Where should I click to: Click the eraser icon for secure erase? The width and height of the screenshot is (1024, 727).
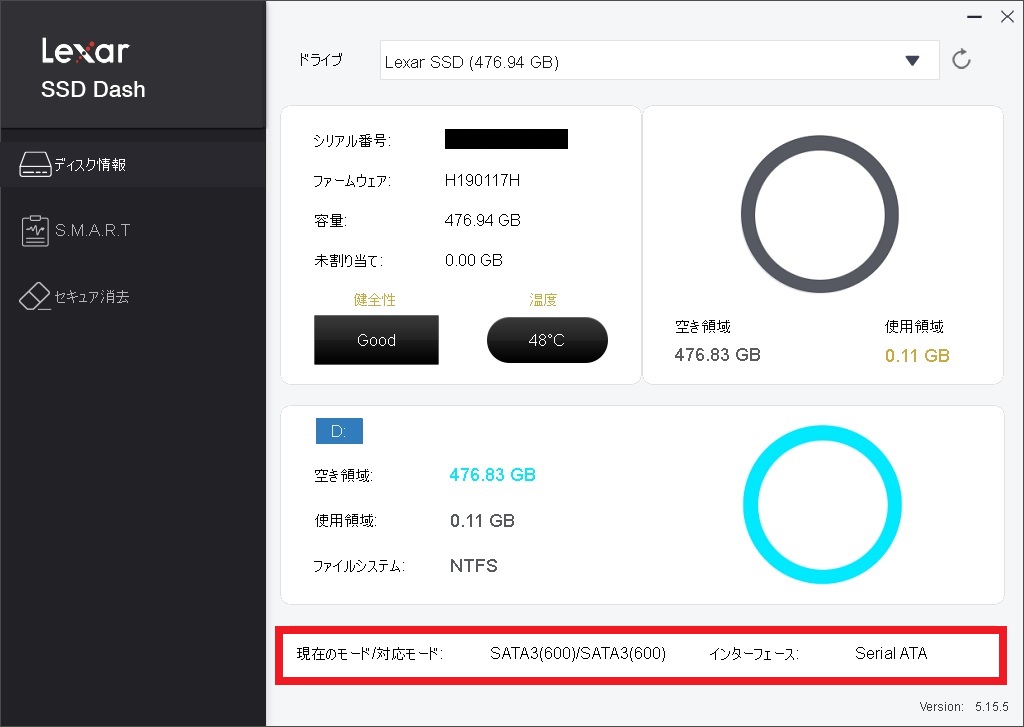tap(35, 297)
